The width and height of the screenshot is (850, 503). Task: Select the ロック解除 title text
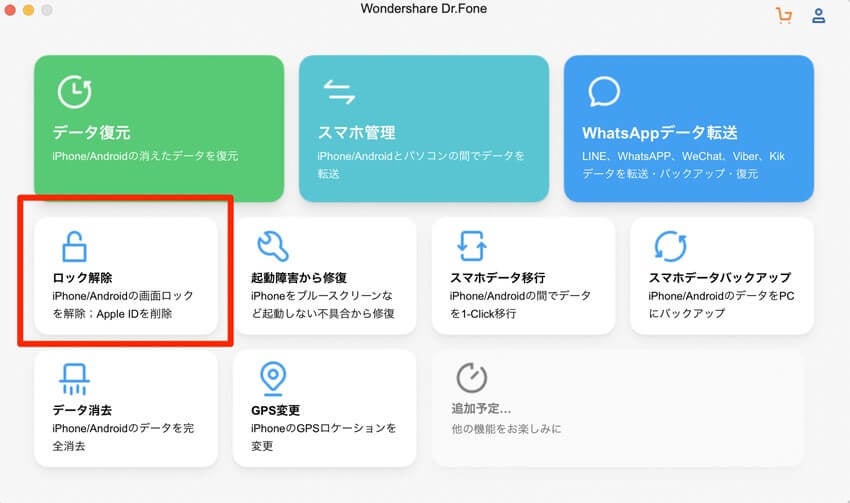82,278
